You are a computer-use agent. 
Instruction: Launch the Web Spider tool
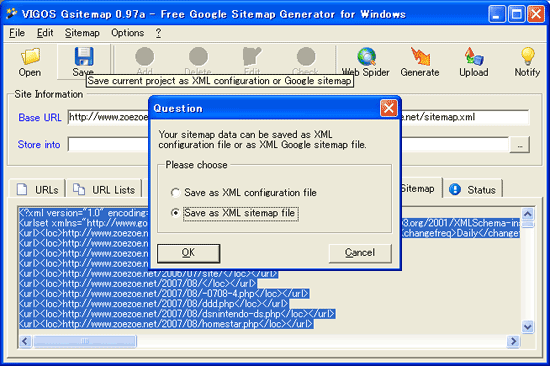pyautogui.click(x=367, y=56)
